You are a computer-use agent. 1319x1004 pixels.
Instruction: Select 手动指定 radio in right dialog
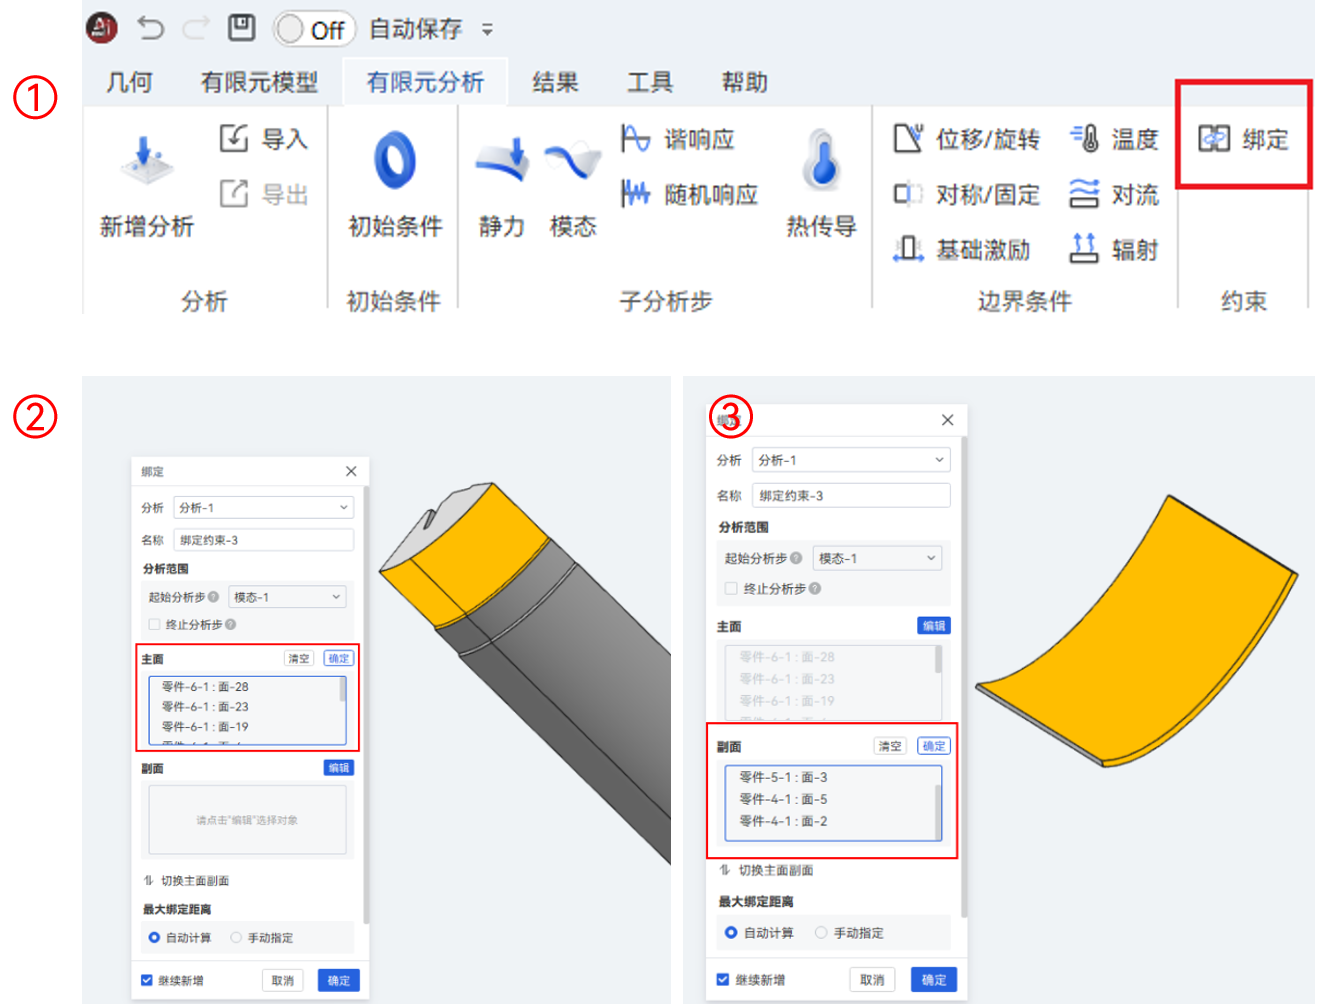(821, 932)
